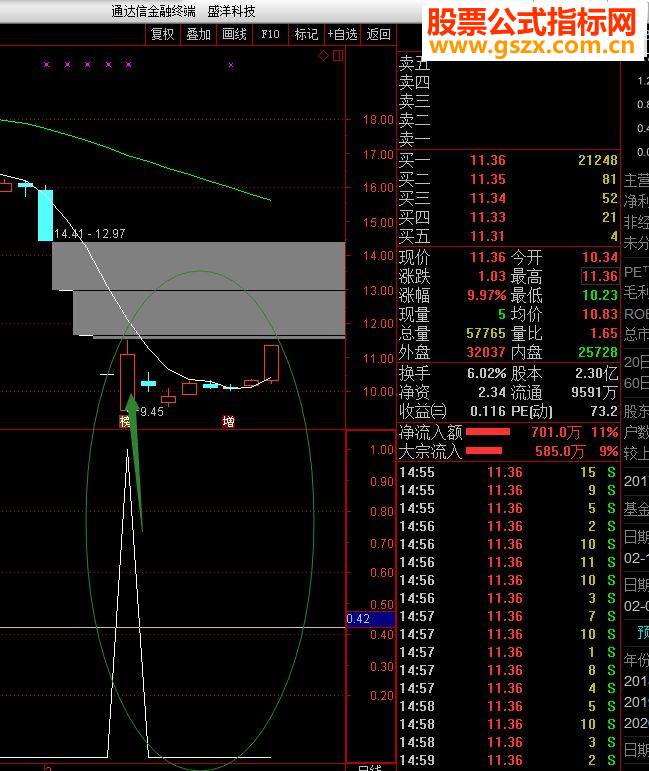Click the 14:56 tick row with volume 11
The width and height of the screenshot is (649, 771).
tap(508, 562)
